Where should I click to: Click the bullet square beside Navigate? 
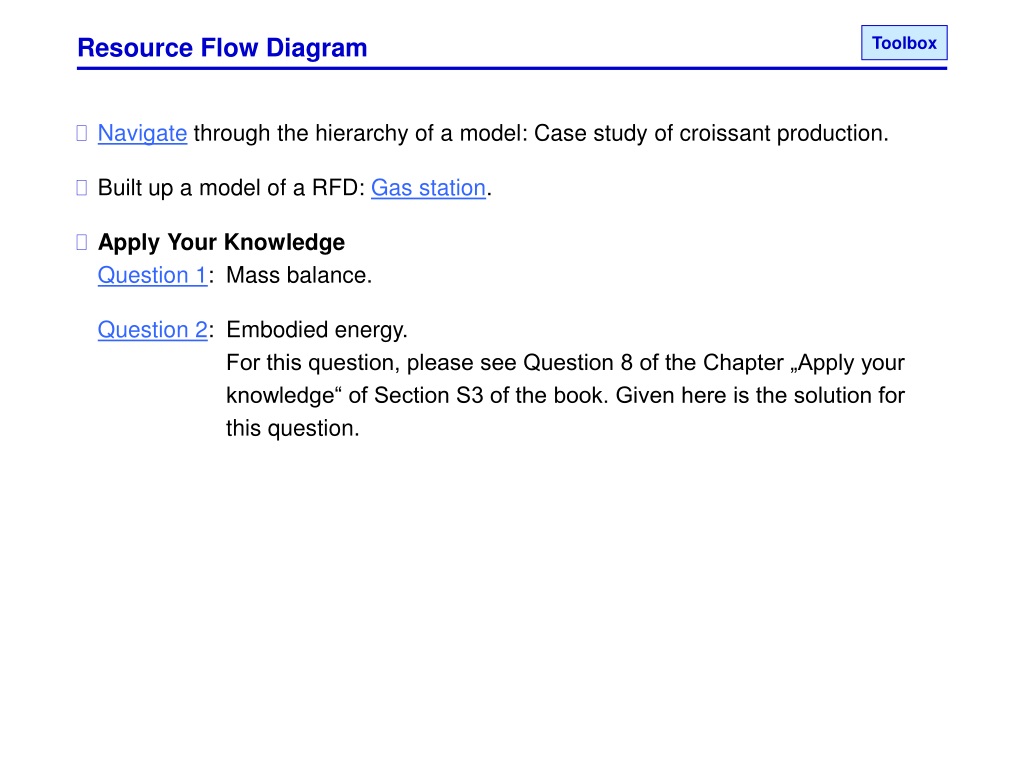(x=82, y=133)
